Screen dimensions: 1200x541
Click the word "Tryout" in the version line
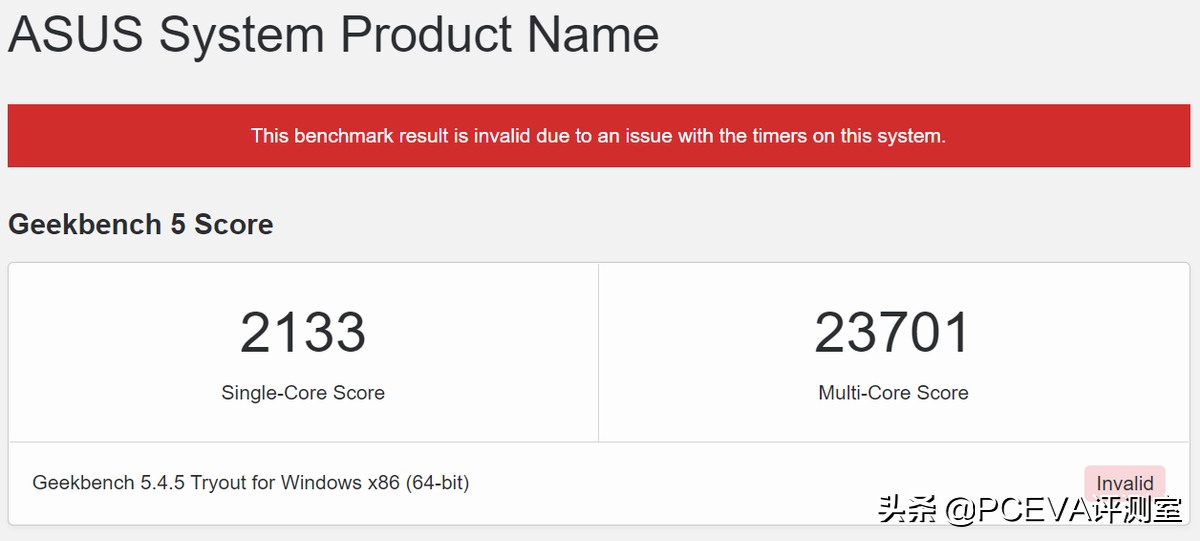218,483
